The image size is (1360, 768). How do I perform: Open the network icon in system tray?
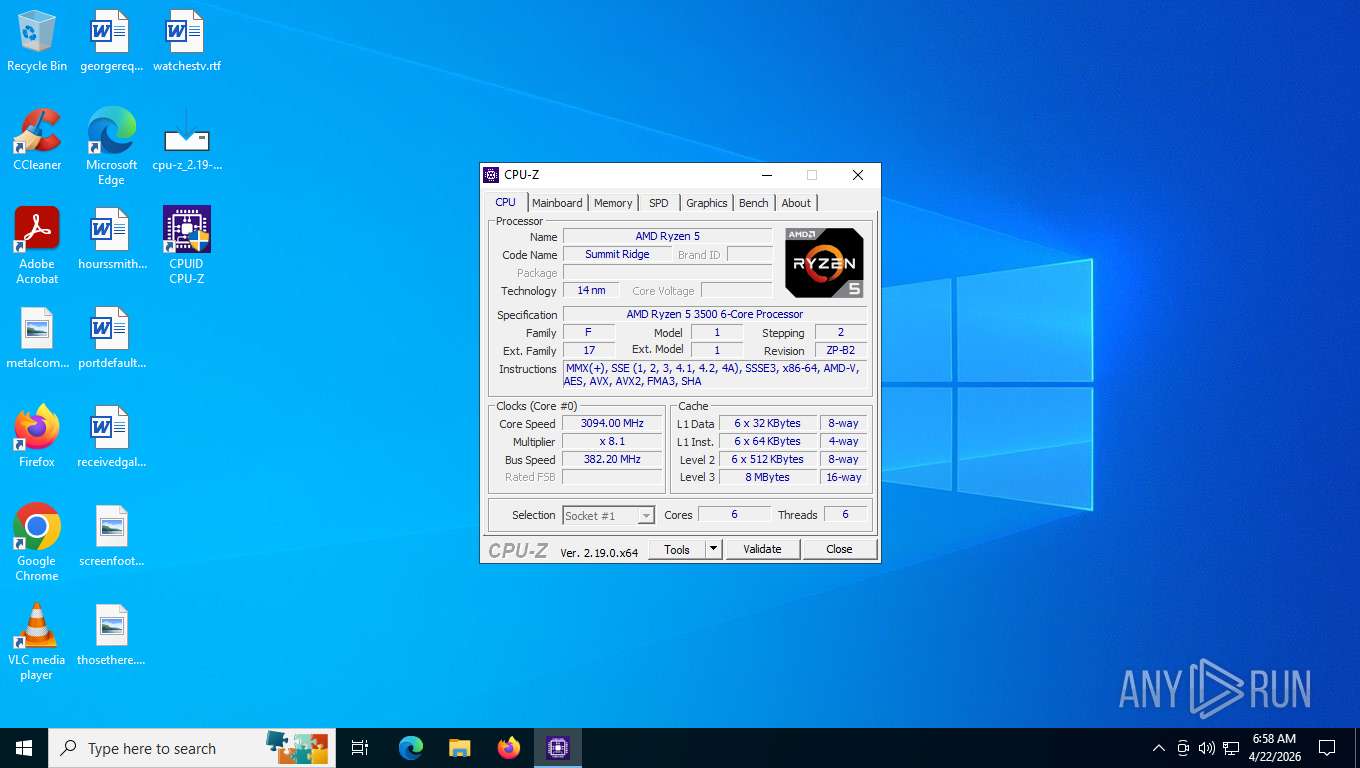[x=1231, y=748]
